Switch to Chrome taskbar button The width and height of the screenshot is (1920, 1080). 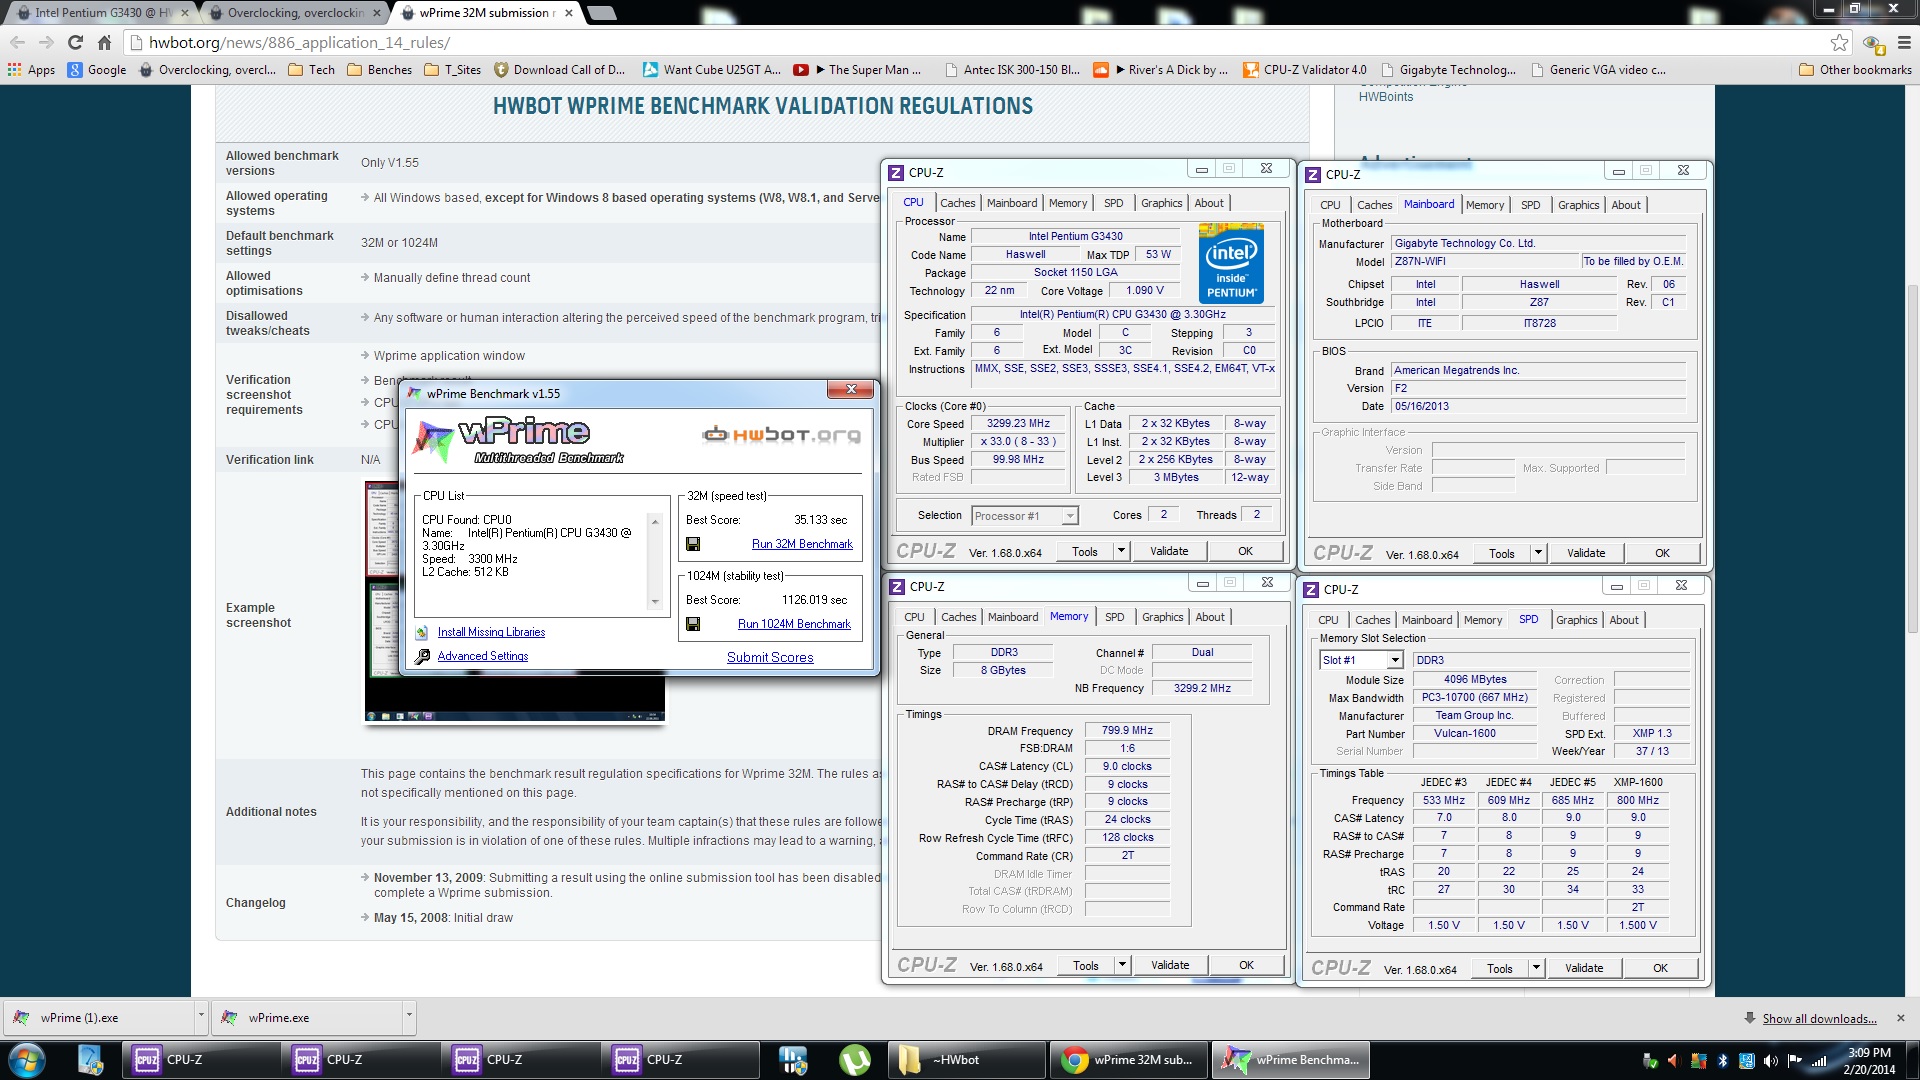pos(1128,1059)
